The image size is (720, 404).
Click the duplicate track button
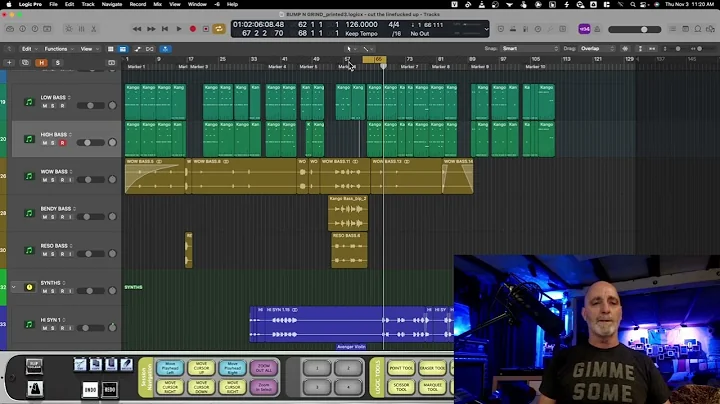point(25,62)
